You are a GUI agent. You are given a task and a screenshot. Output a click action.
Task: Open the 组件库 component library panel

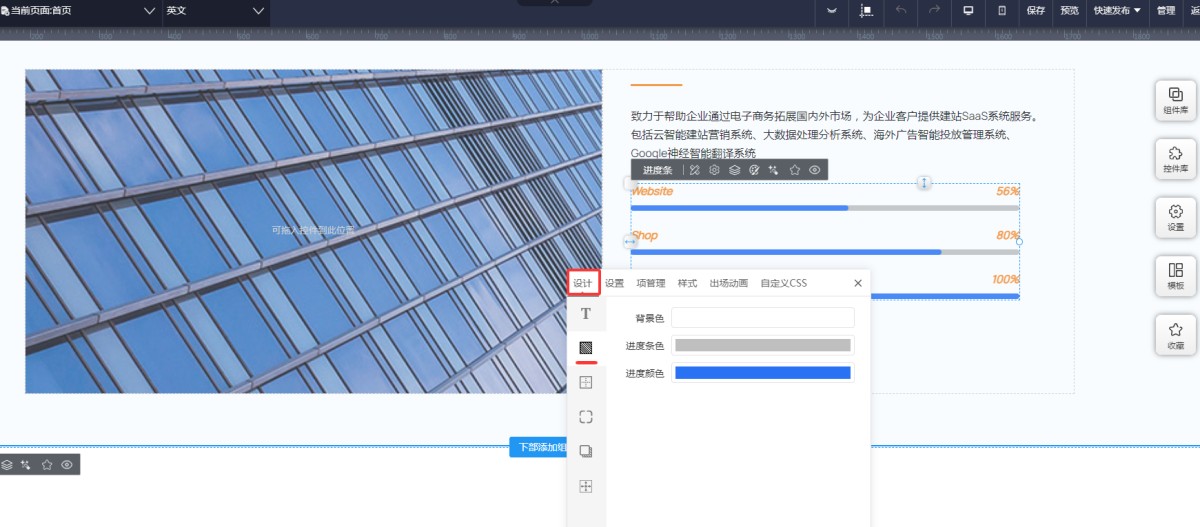coord(1175,100)
